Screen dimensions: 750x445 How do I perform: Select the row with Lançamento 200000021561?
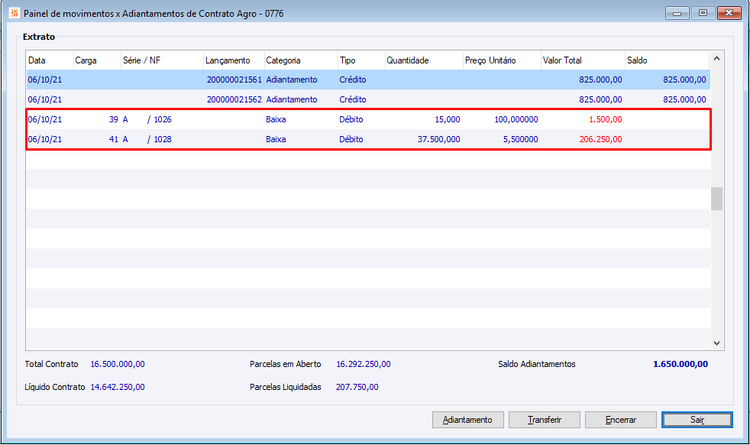pyautogui.click(x=368, y=79)
